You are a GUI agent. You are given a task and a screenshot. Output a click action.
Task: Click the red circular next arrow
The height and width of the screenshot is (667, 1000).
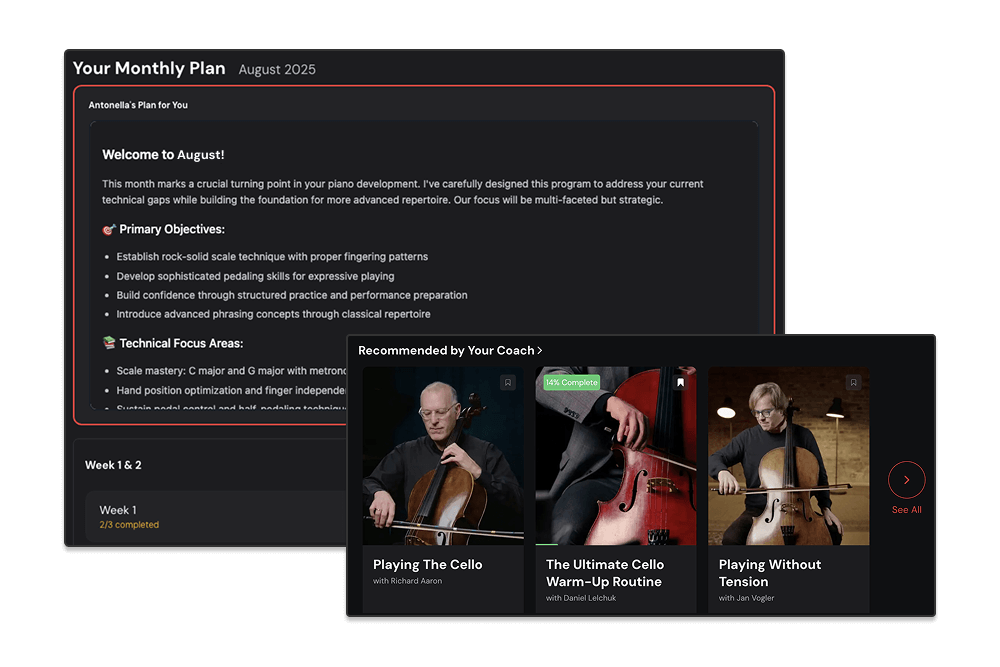[906, 480]
